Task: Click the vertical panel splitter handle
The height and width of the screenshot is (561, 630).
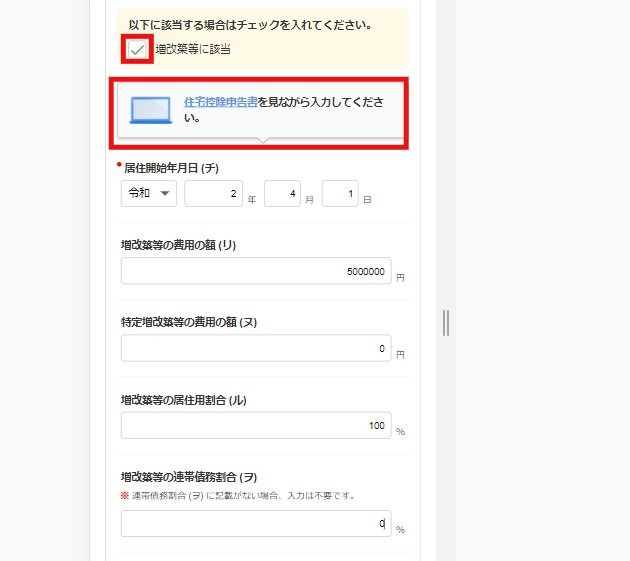Action: 446,323
